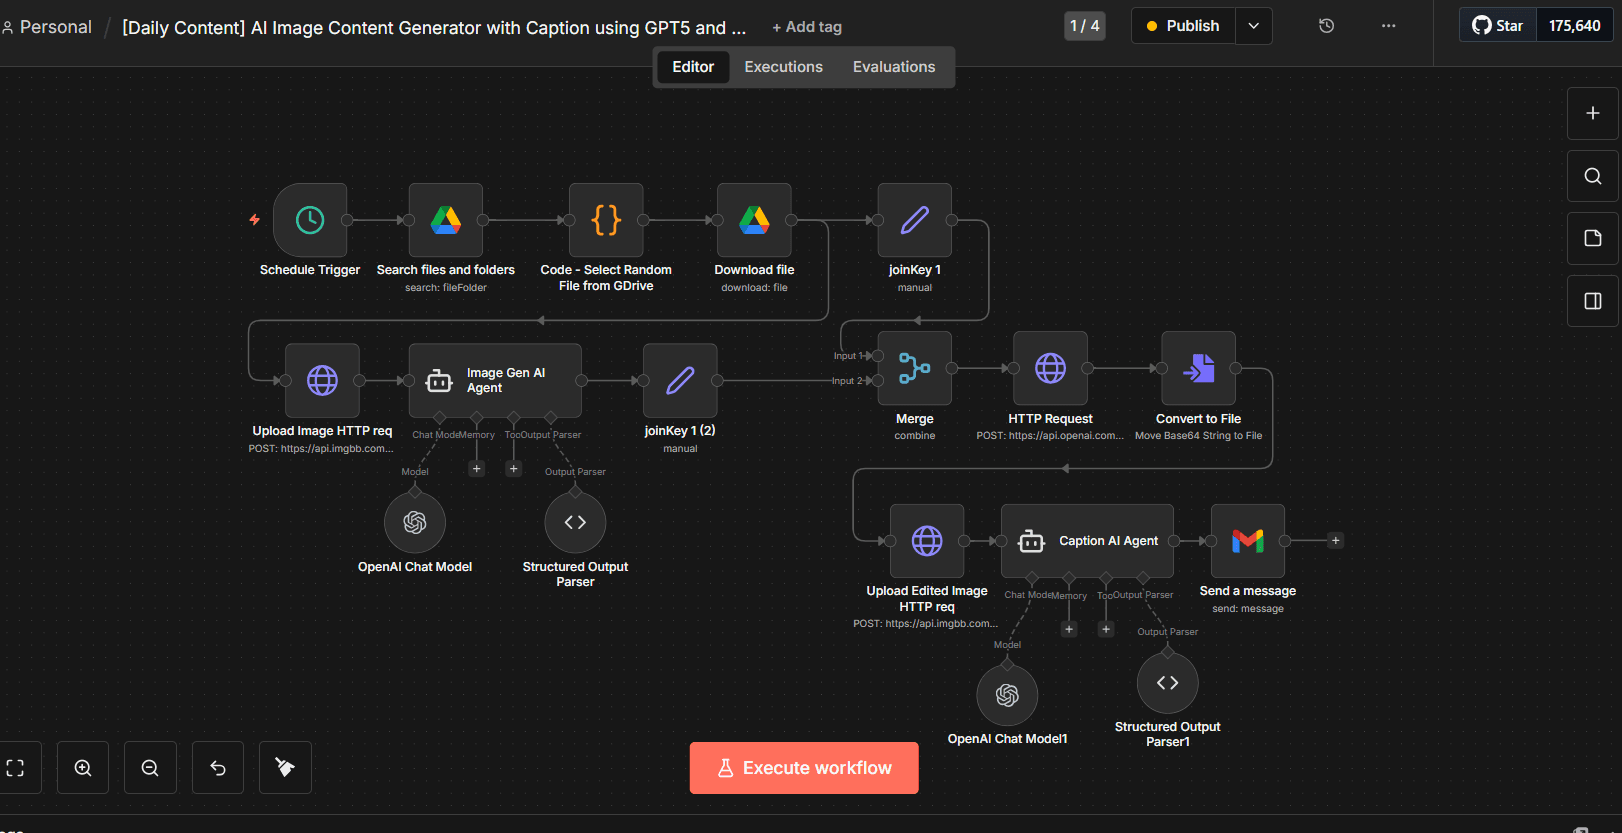Fit workflow to view button

point(16,768)
